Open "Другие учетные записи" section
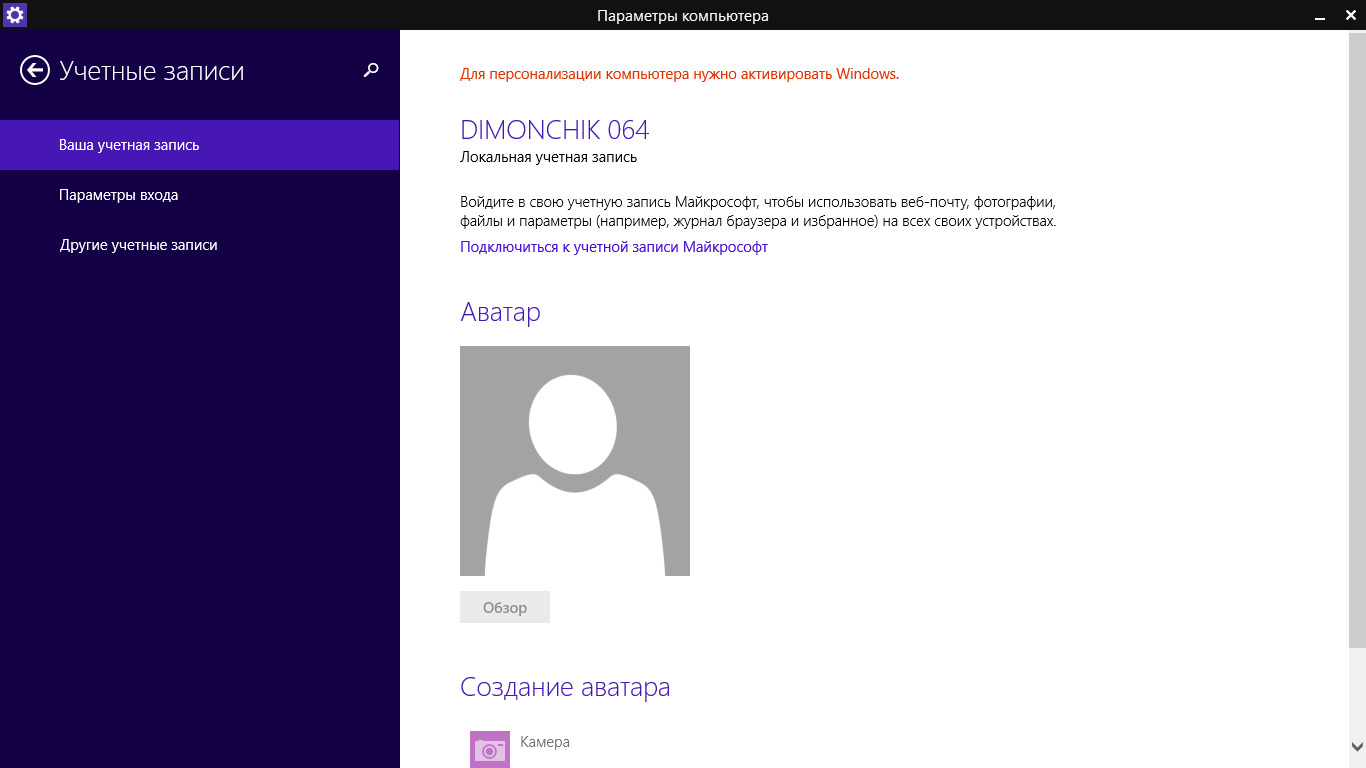The height and width of the screenshot is (768, 1366). (x=138, y=245)
